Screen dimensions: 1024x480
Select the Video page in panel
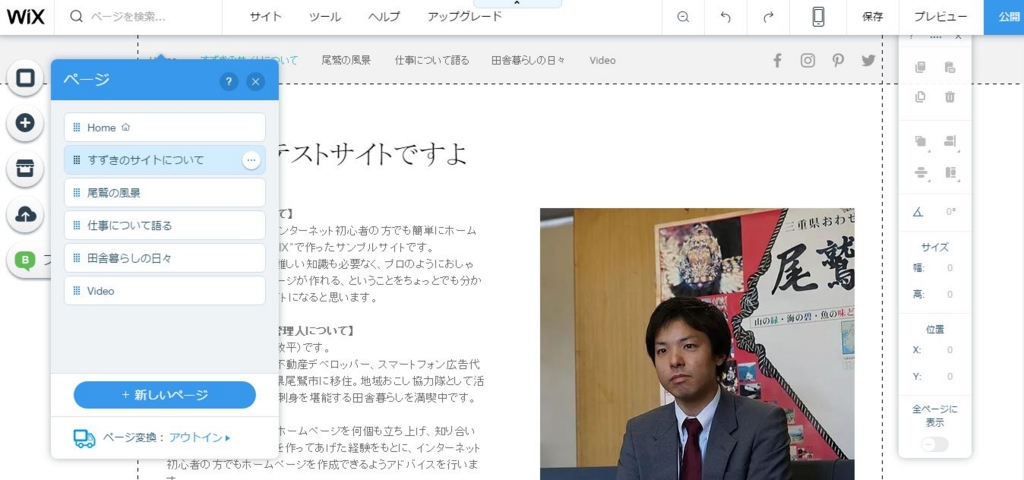click(x=165, y=291)
